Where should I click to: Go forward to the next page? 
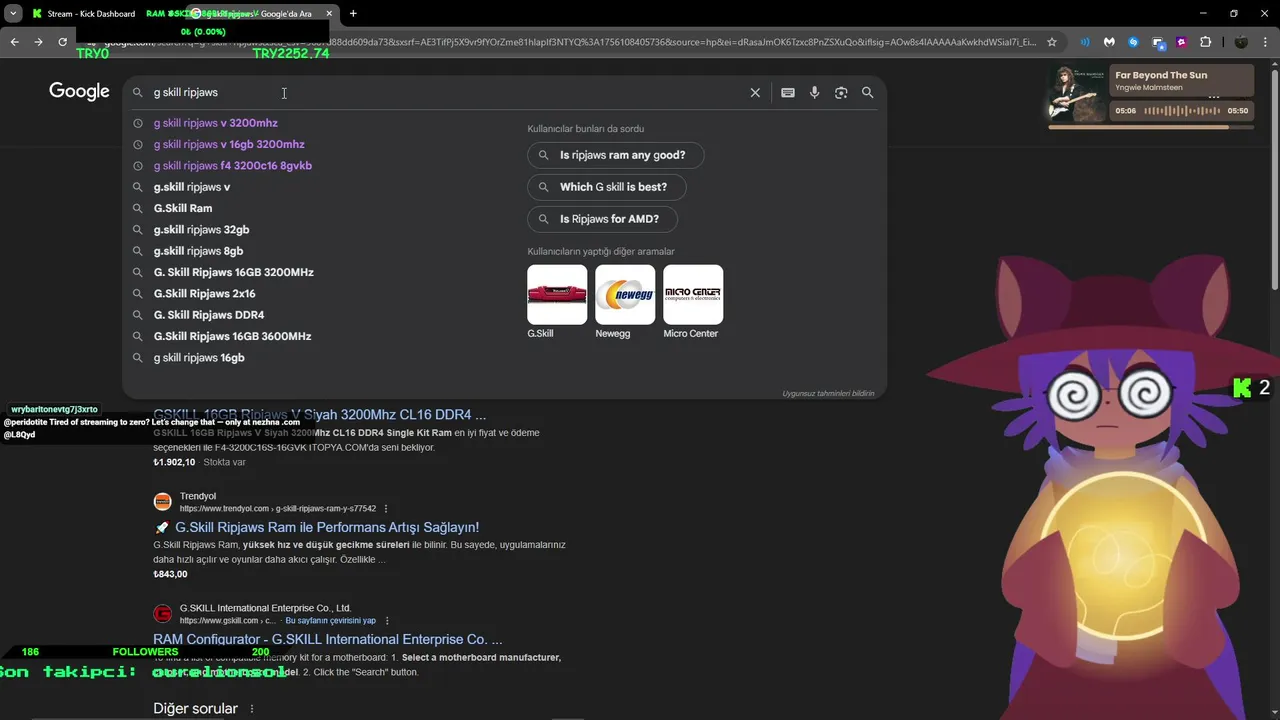click(38, 42)
